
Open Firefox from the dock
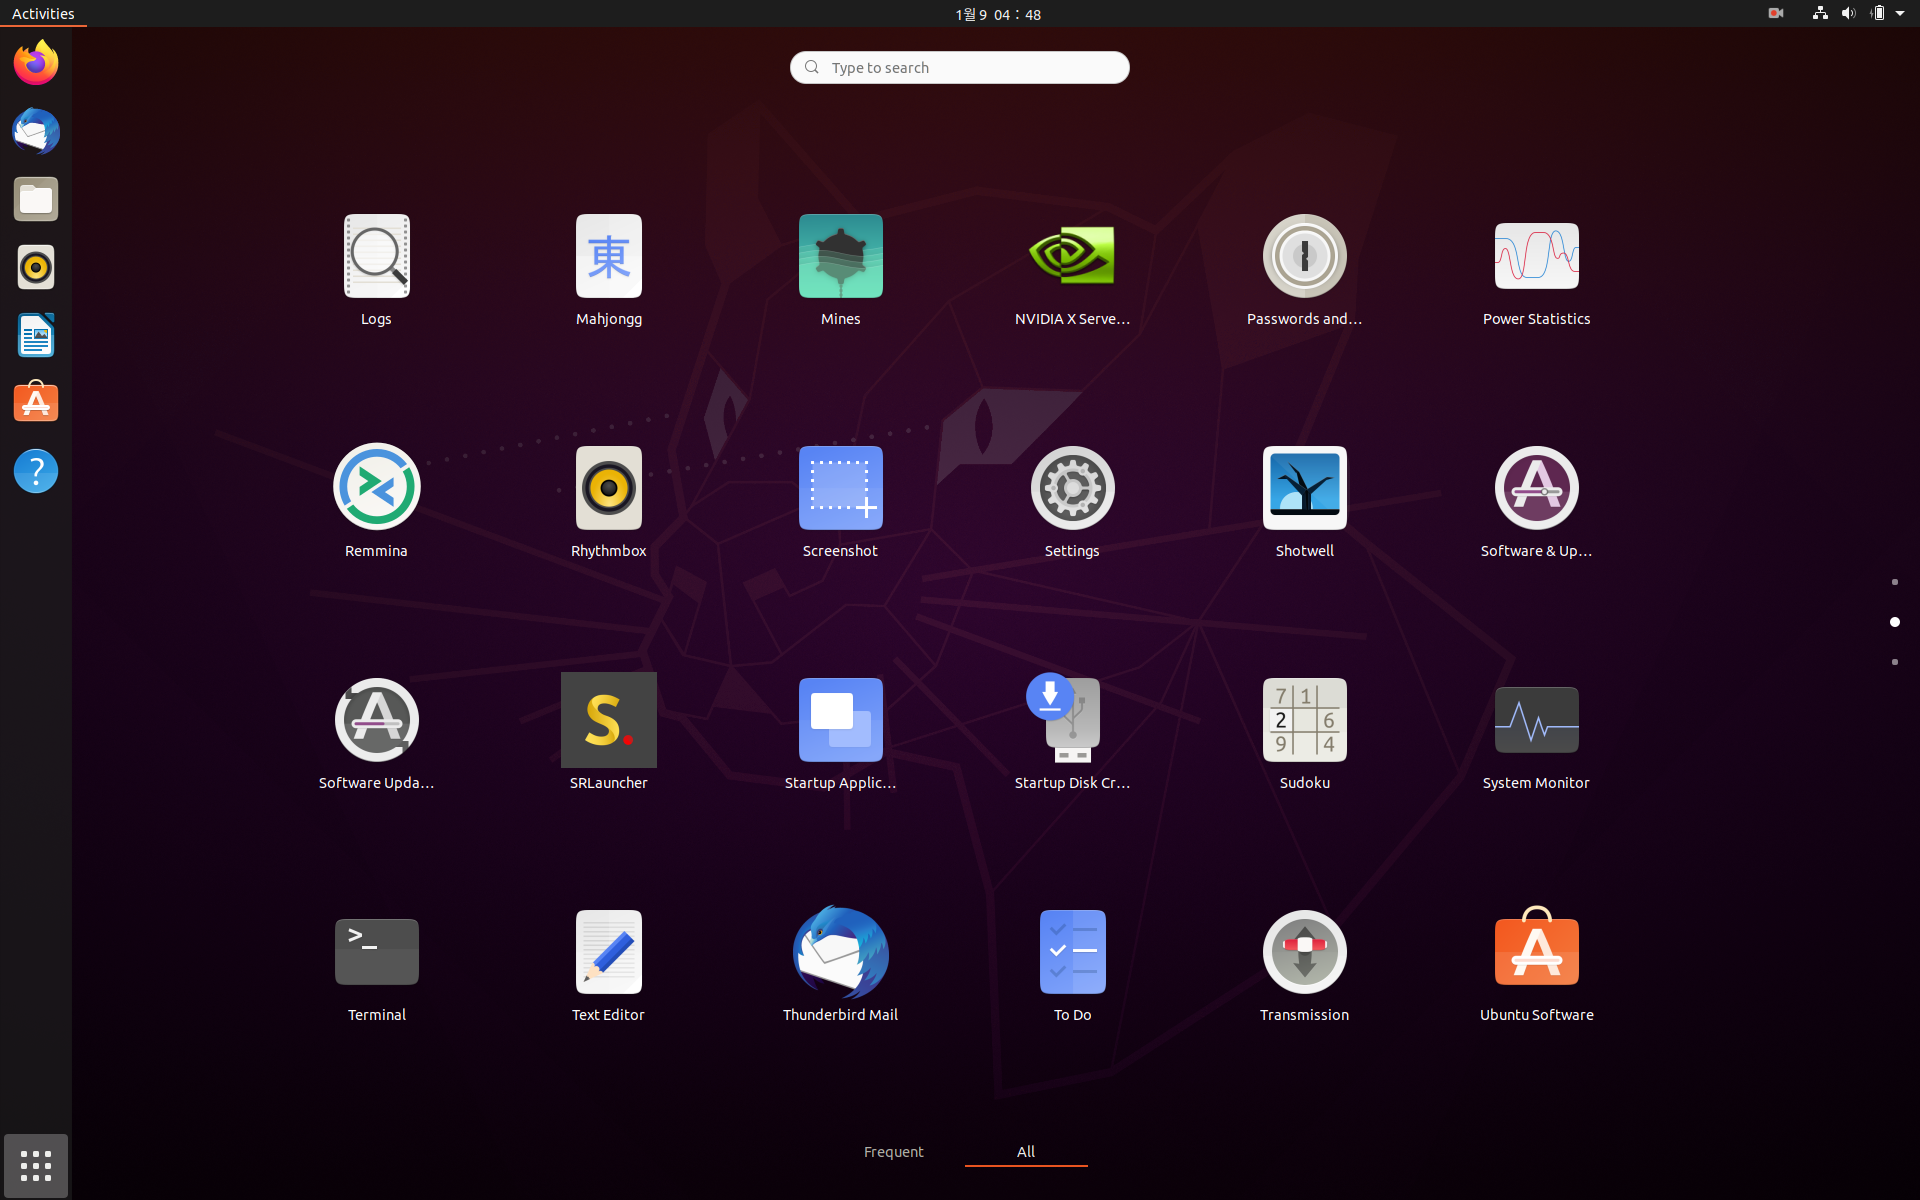tap(36, 63)
